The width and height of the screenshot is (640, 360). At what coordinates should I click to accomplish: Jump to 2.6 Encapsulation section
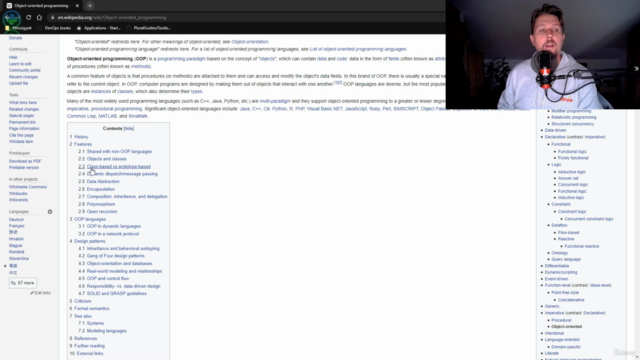(96, 189)
